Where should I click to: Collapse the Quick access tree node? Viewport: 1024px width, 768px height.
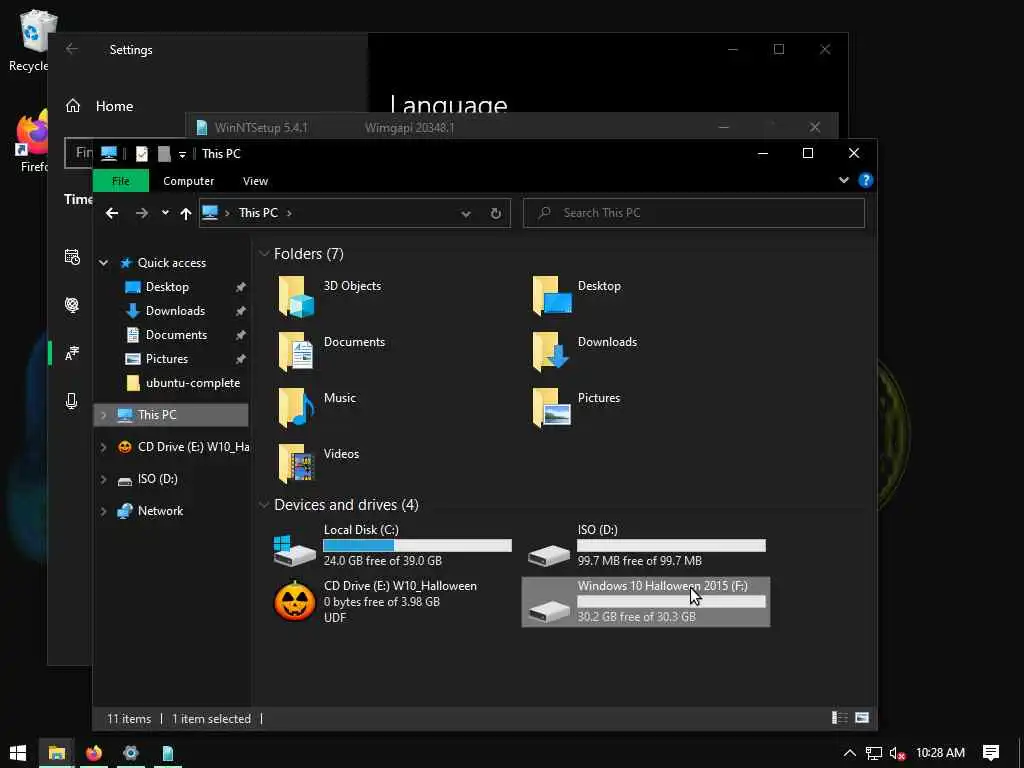pos(103,263)
